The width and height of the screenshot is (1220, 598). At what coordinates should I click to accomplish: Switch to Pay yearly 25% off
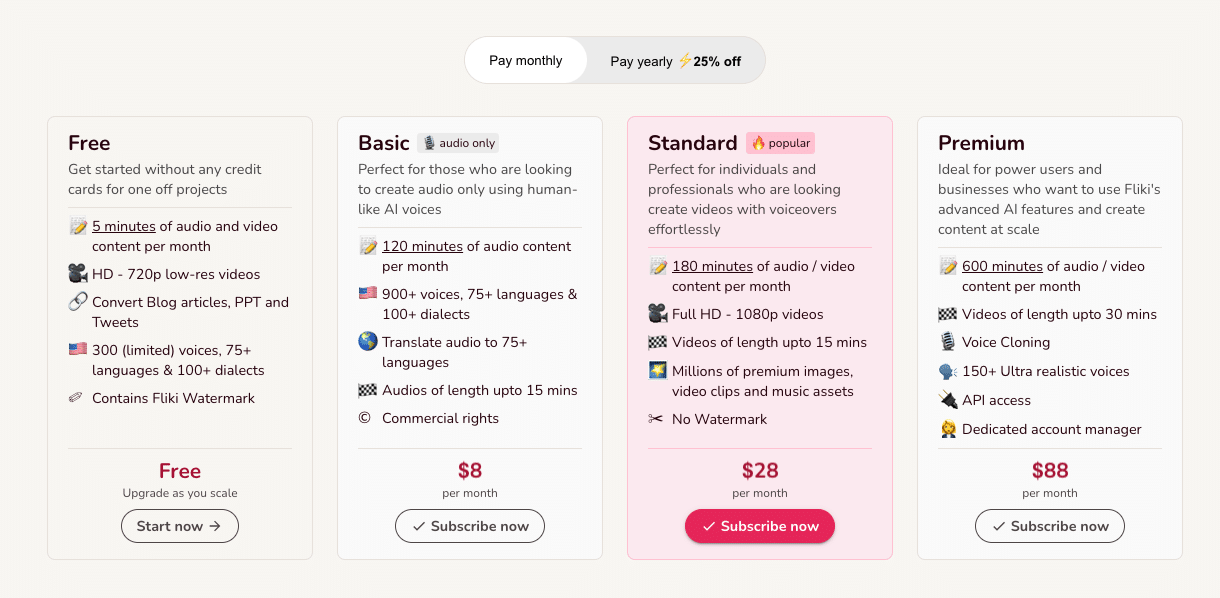pyautogui.click(x=676, y=61)
